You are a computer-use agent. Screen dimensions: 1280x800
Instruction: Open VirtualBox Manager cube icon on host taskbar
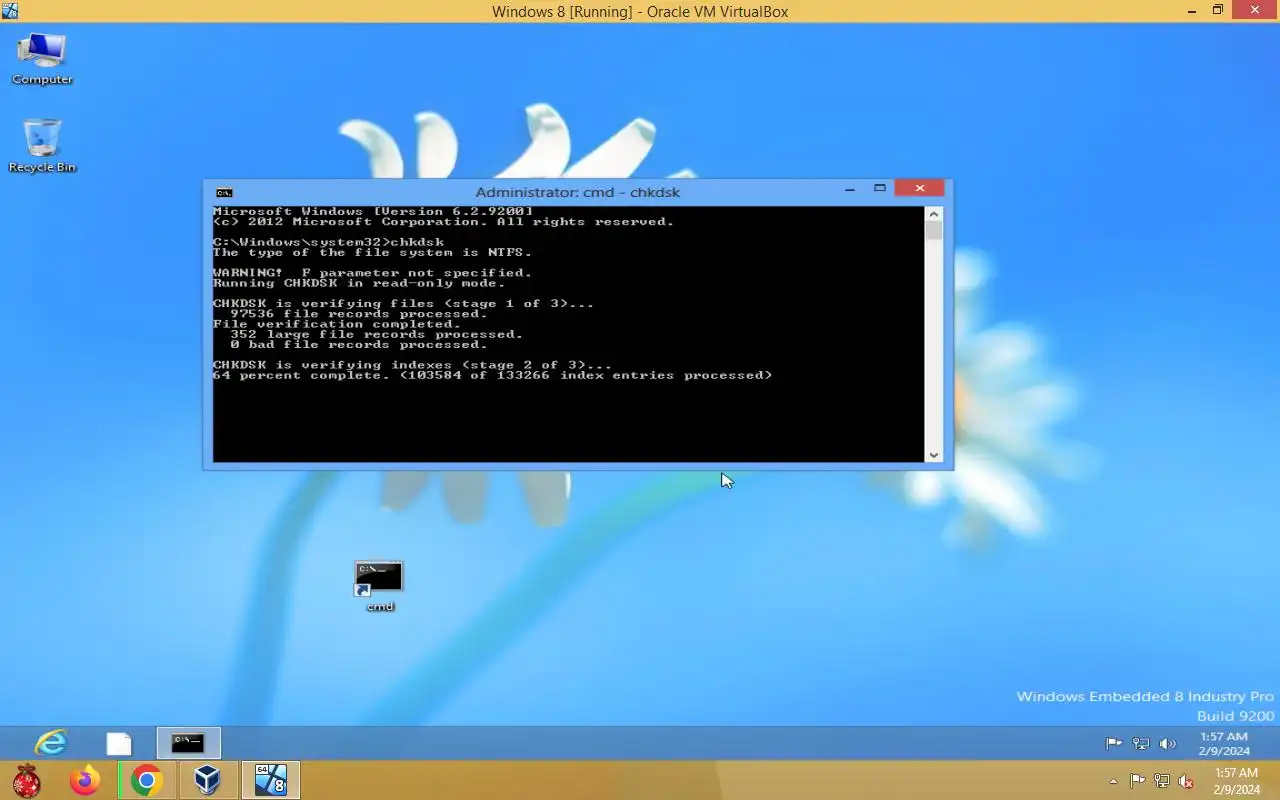click(x=207, y=780)
